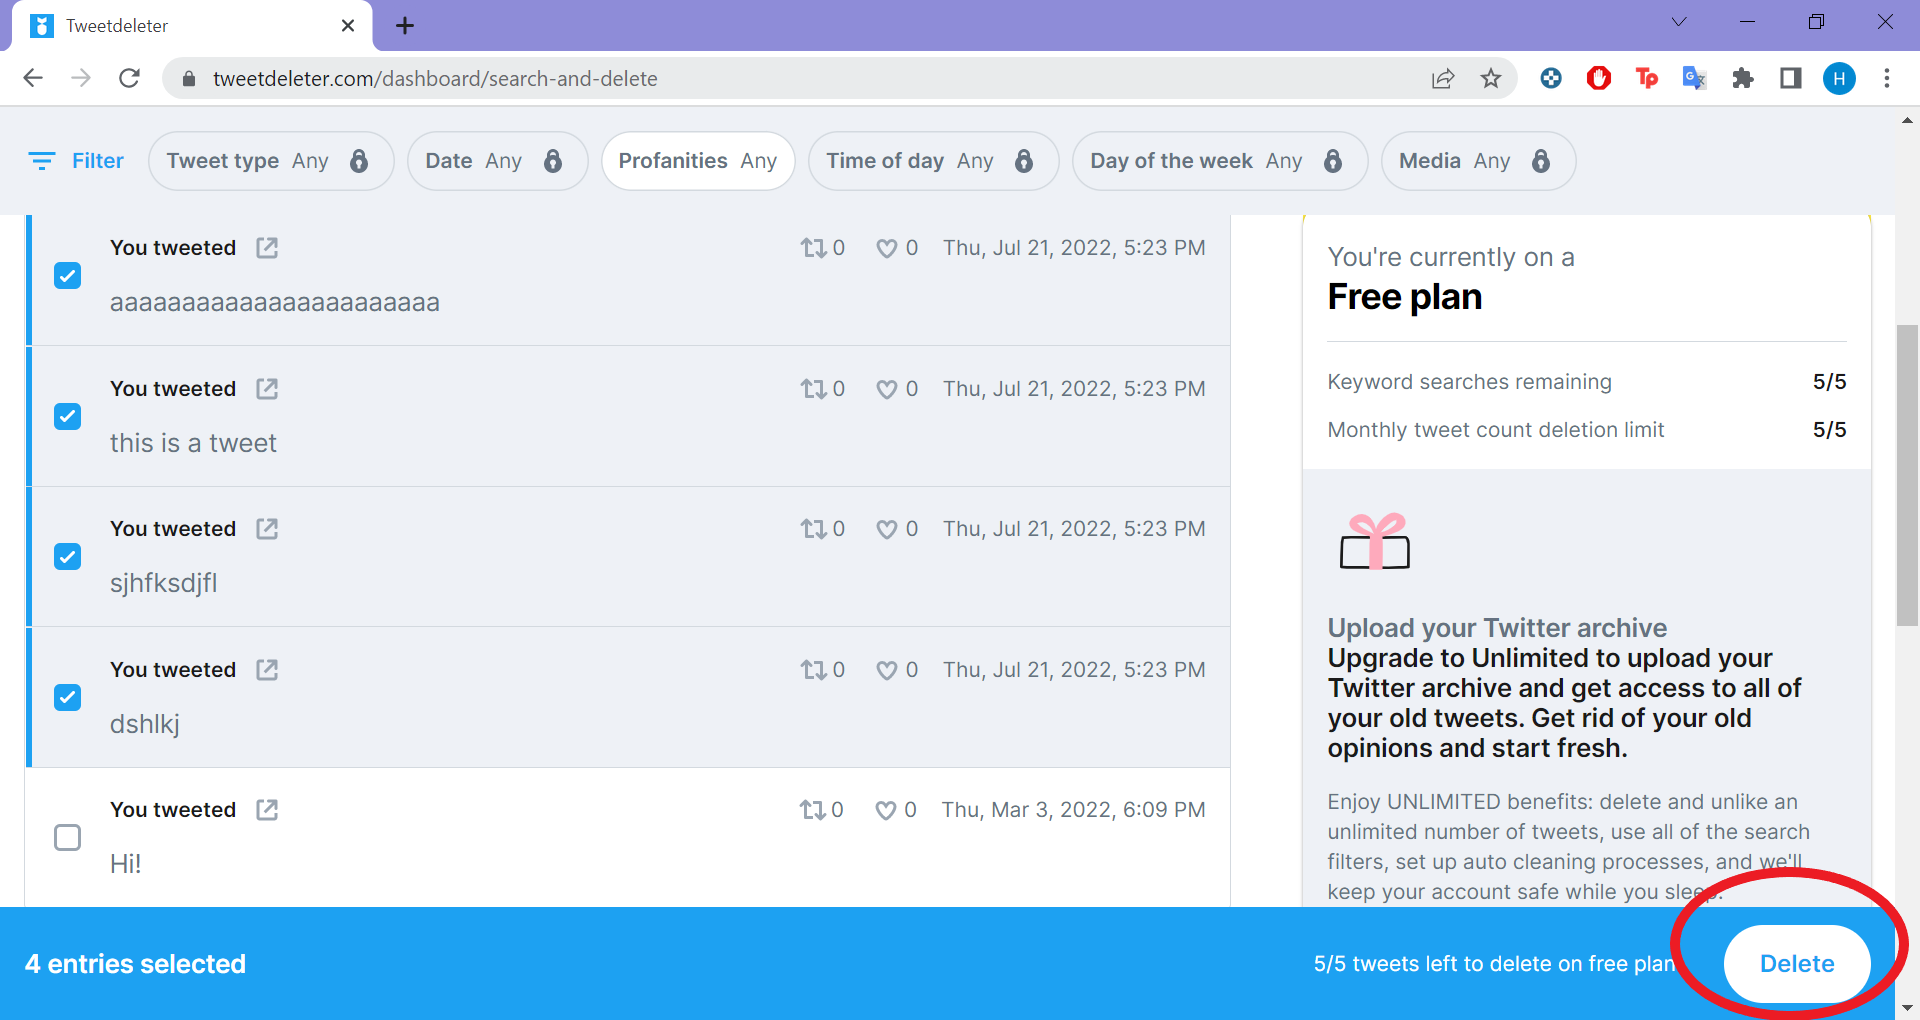1920x1020 pixels.
Task: Click the address bar URL
Action: pos(435,78)
